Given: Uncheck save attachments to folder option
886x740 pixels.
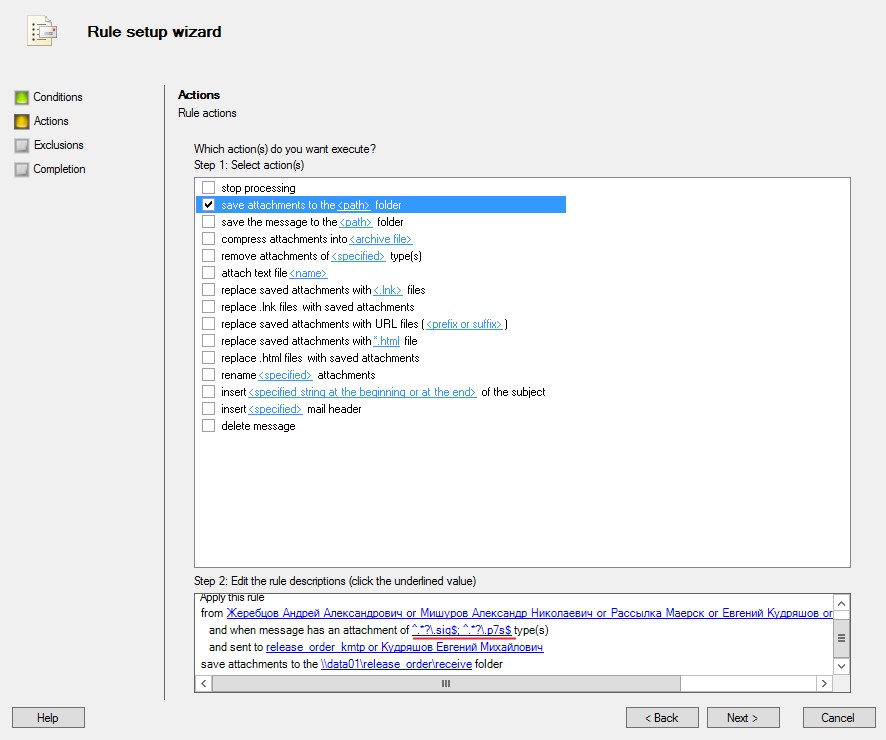Looking at the screenshot, I should [x=208, y=205].
